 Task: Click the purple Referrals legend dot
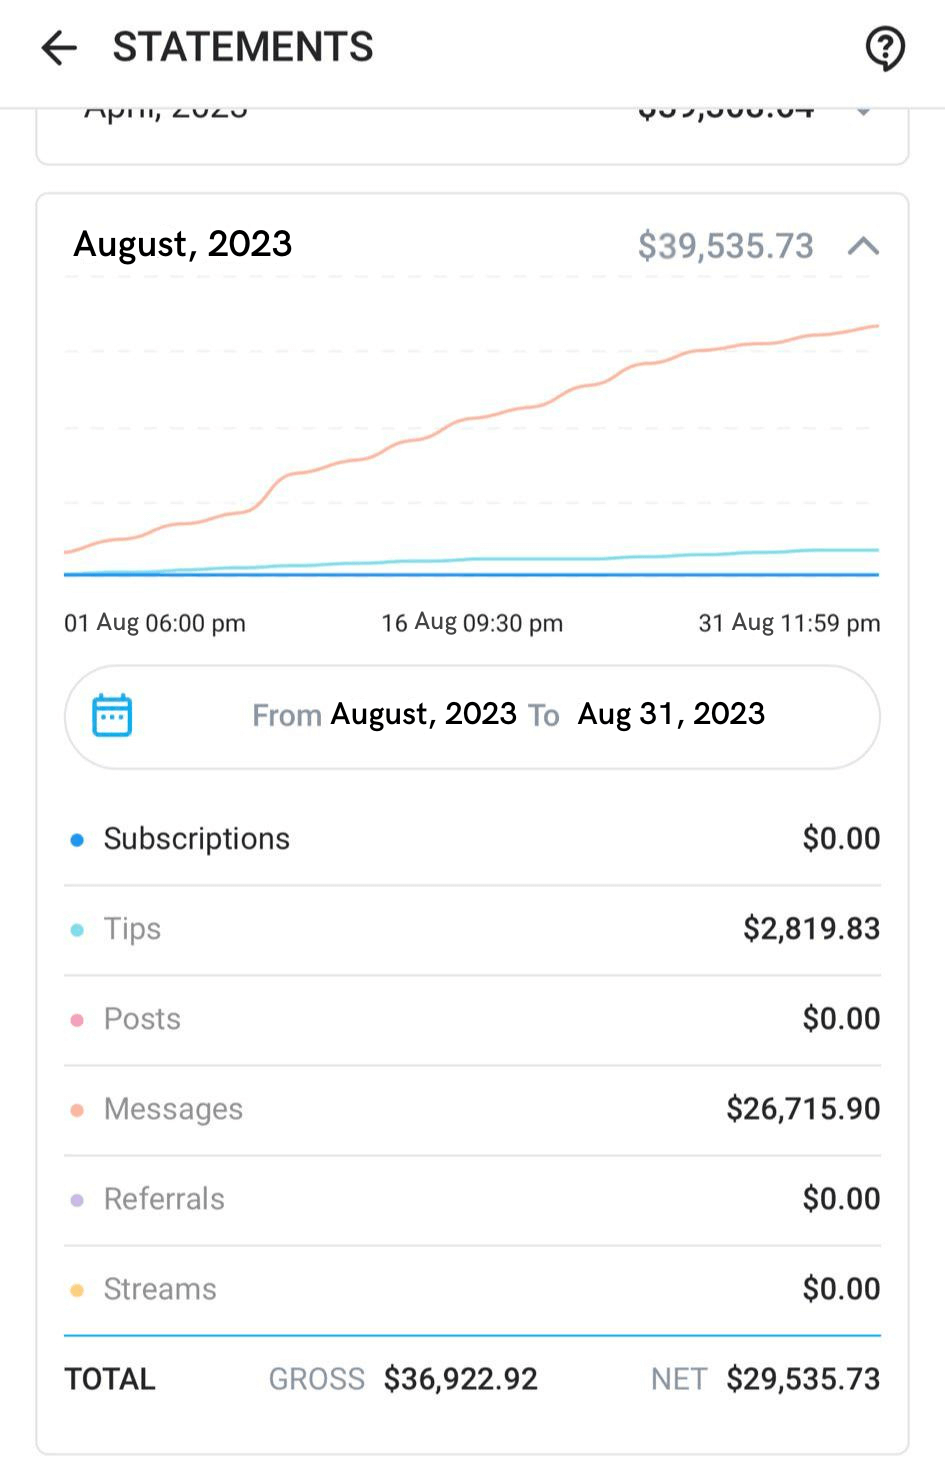click(77, 1200)
